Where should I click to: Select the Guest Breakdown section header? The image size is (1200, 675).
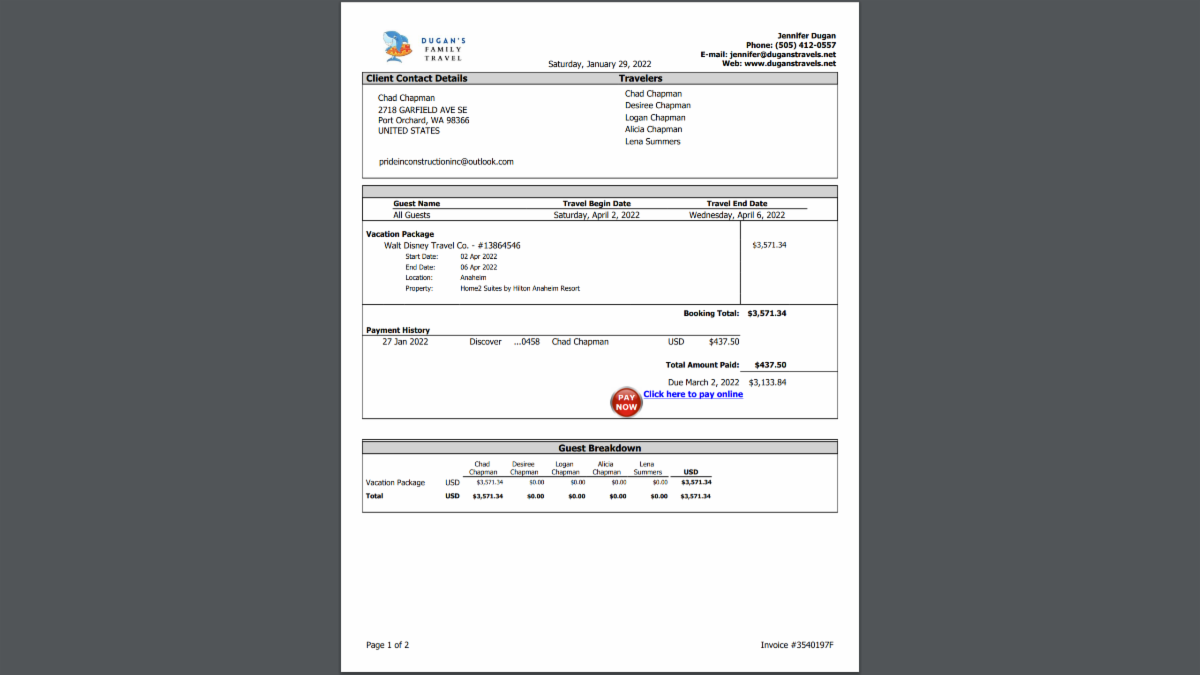pyautogui.click(x=600, y=447)
